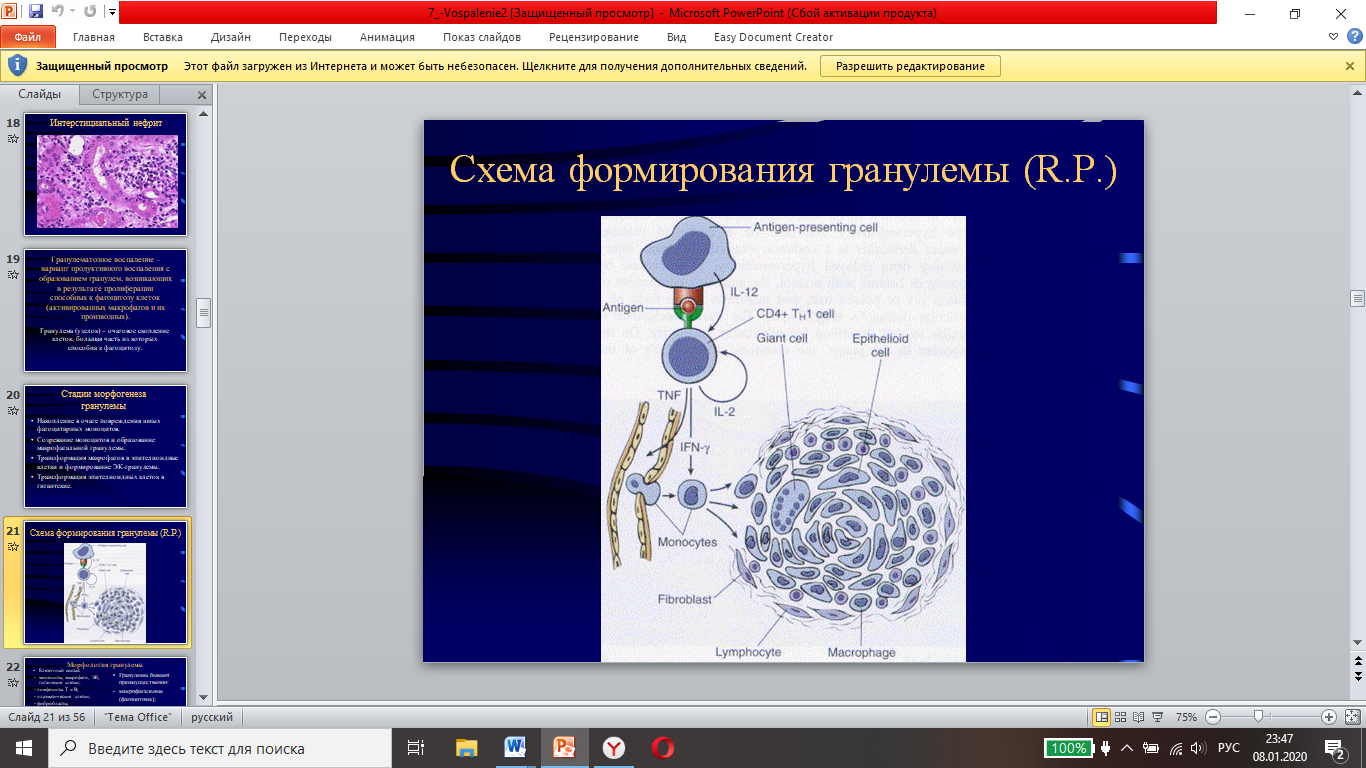Open the Рецензирование ribbon tab
Image resolution: width=1366 pixels, height=768 pixels.
(x=594, y=37)
